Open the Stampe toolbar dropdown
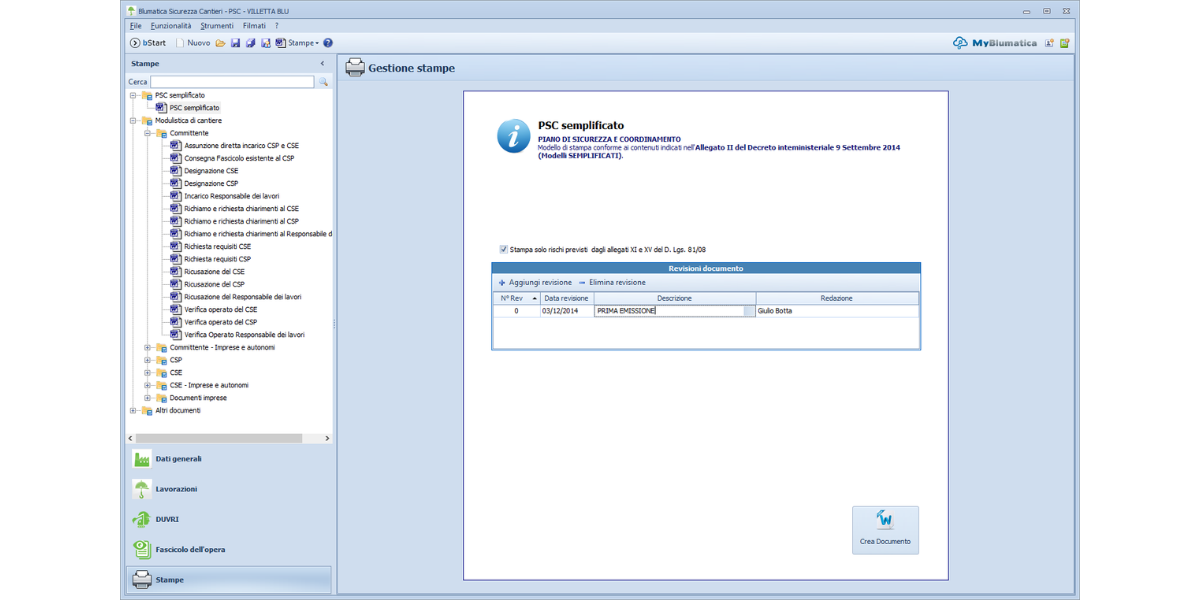 [302, 43]
